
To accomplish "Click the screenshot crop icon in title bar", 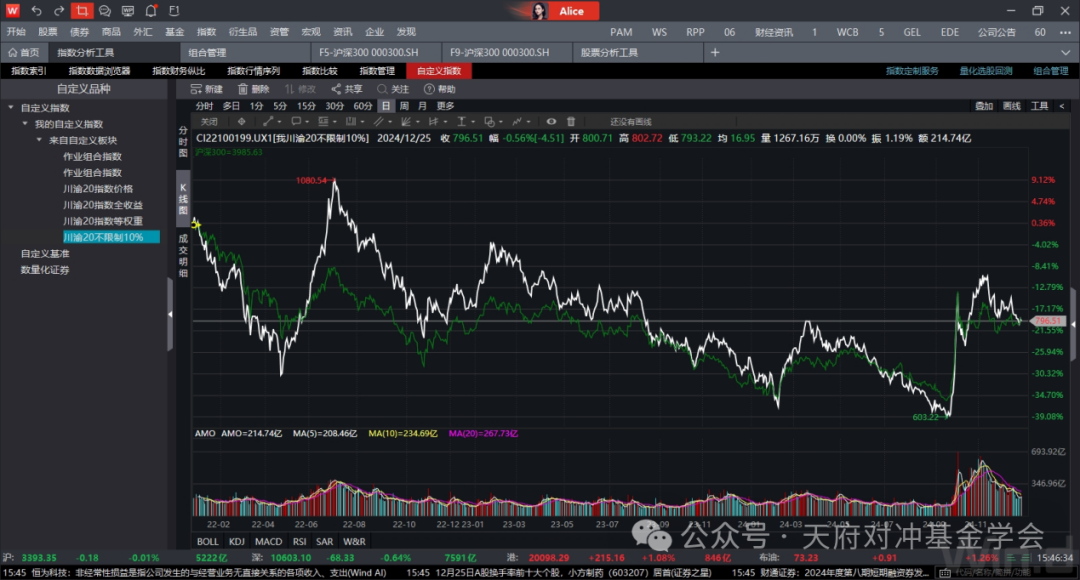I will (x=82, y=11).
